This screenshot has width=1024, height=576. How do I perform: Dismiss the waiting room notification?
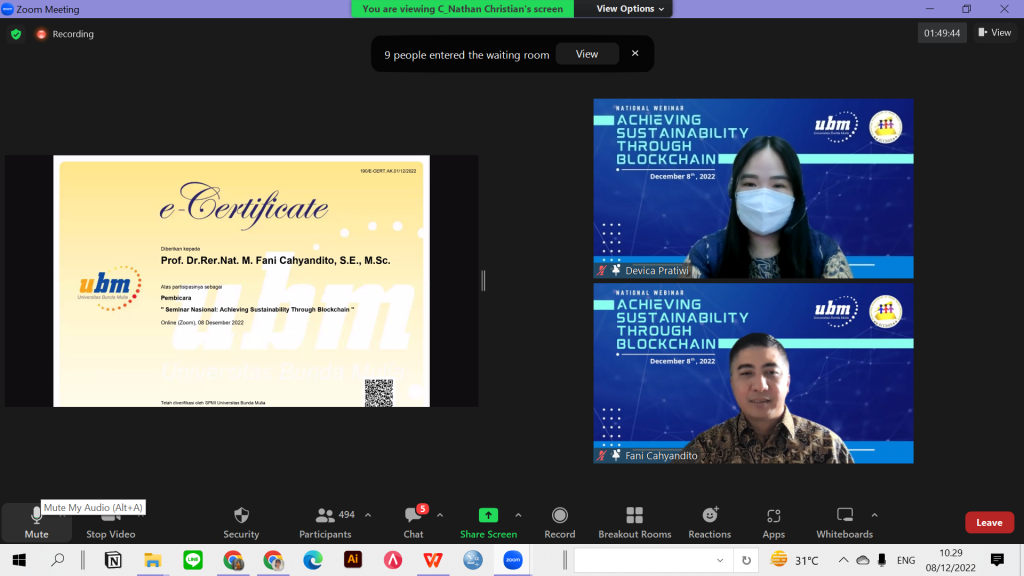(x=635, y=54)
